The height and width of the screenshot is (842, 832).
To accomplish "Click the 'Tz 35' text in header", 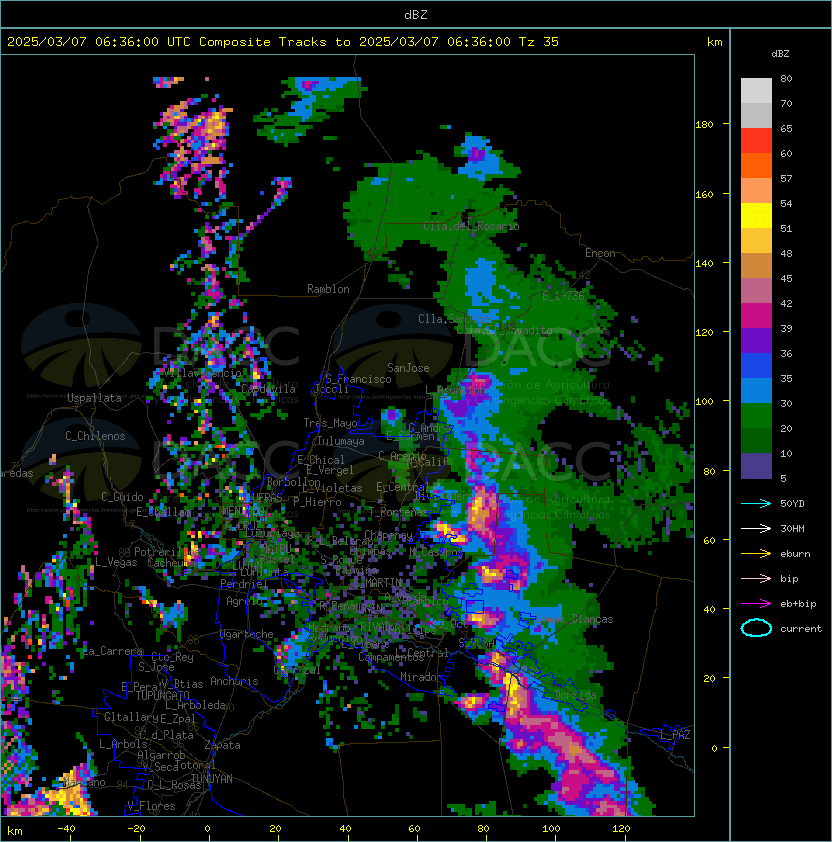I will (539, 42).
